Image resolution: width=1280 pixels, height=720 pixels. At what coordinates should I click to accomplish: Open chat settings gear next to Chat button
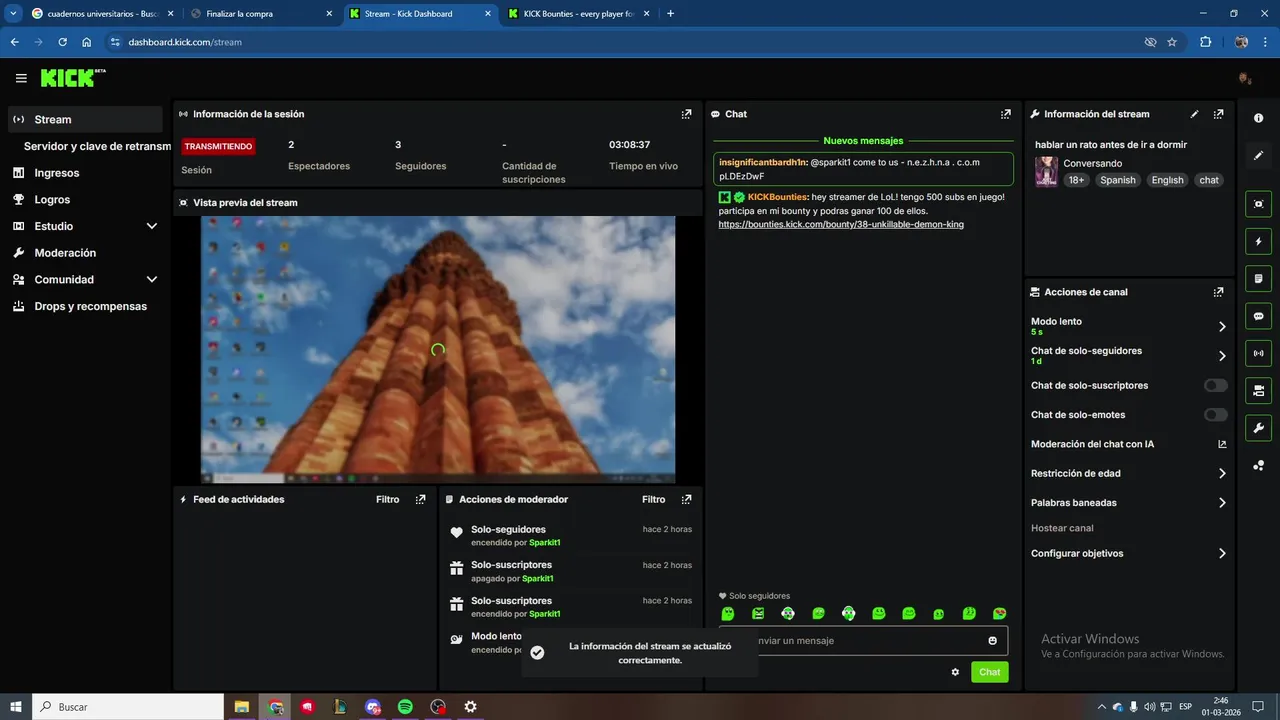click(x=955, y=672)
